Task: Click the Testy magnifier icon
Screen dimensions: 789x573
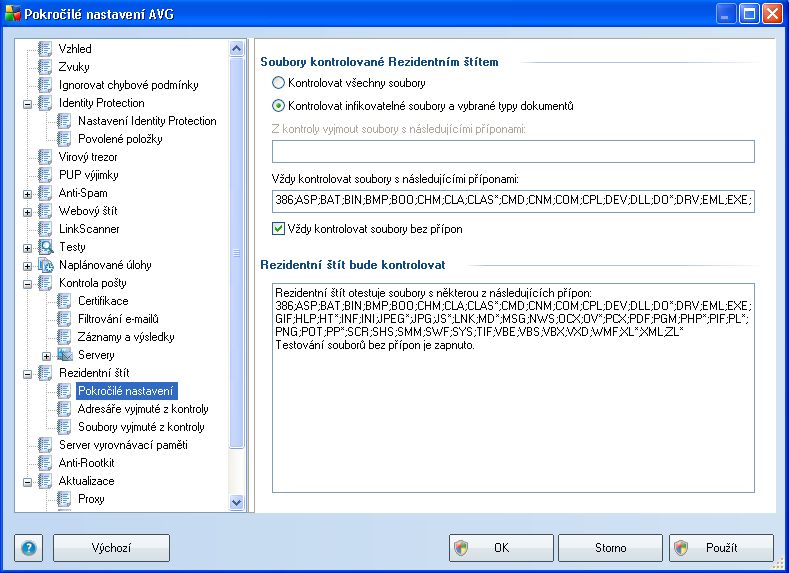Action: coord(46,247)
